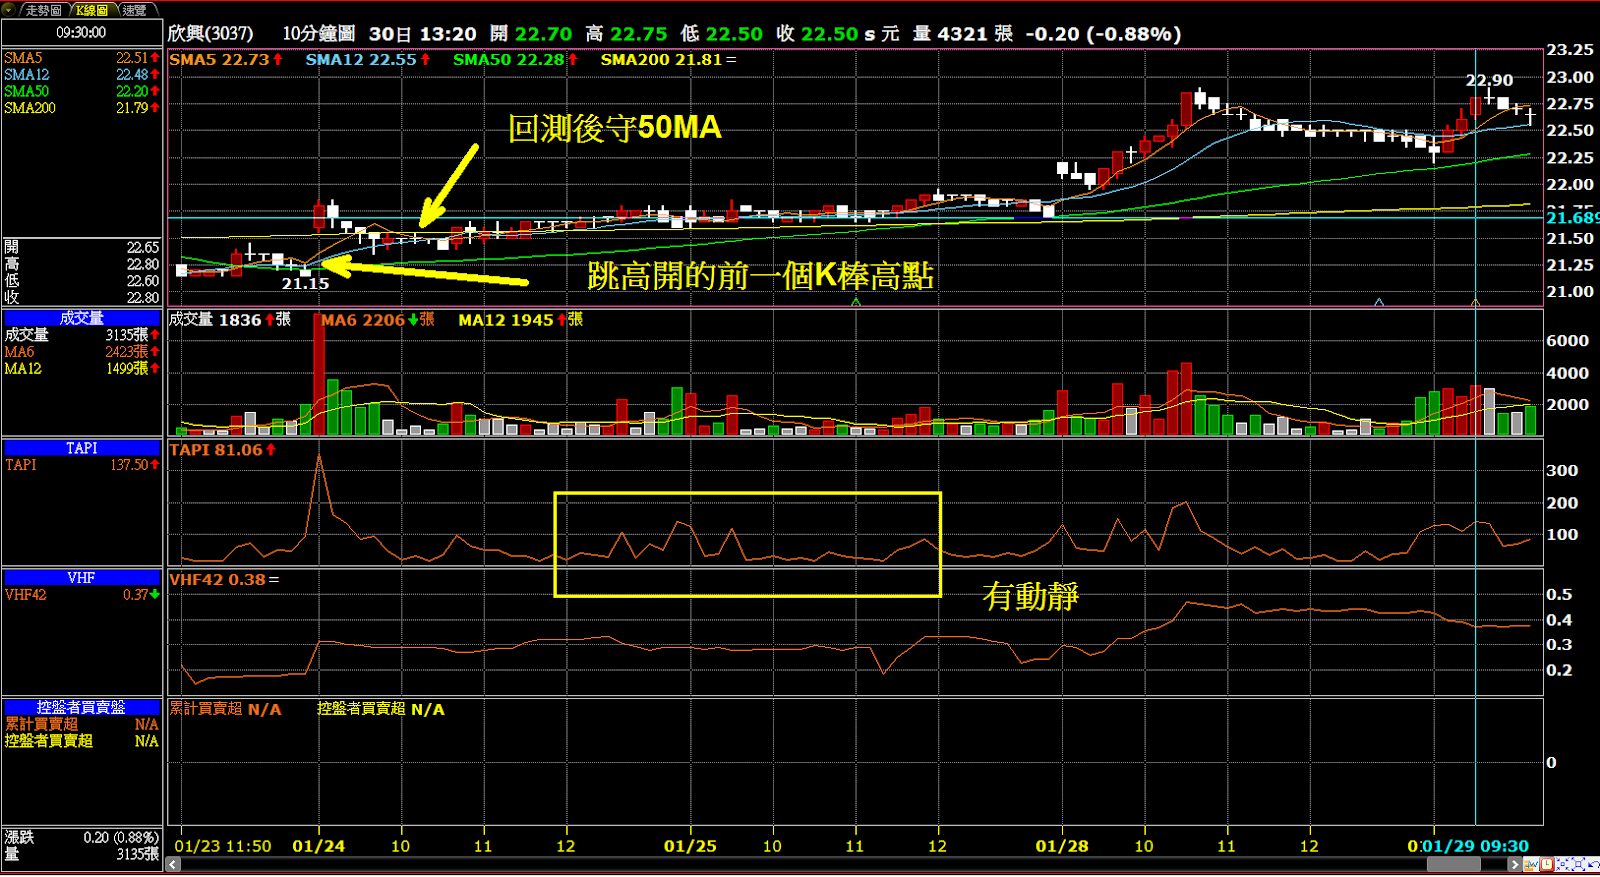Click the SMA5 22.73 legend label
Image resolution: width=1600 pixels, height=877 pixels.
(x=226, y=60)
